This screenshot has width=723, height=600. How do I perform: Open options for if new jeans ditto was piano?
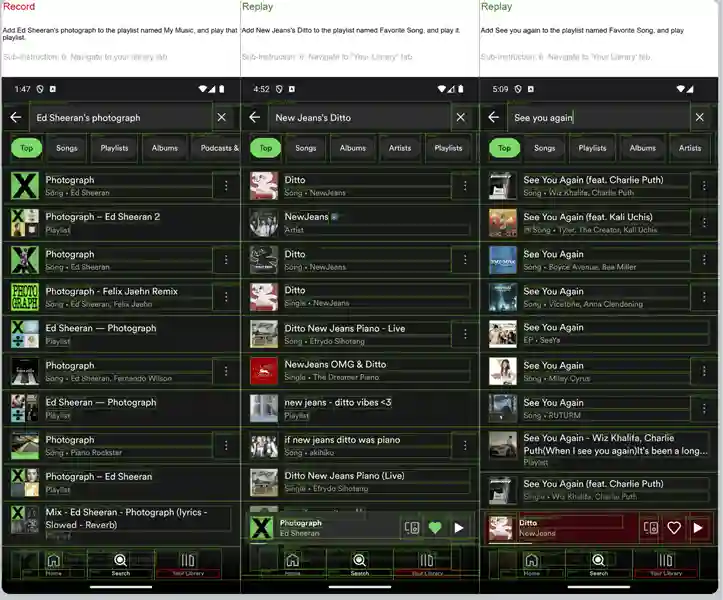click(465, 446)
